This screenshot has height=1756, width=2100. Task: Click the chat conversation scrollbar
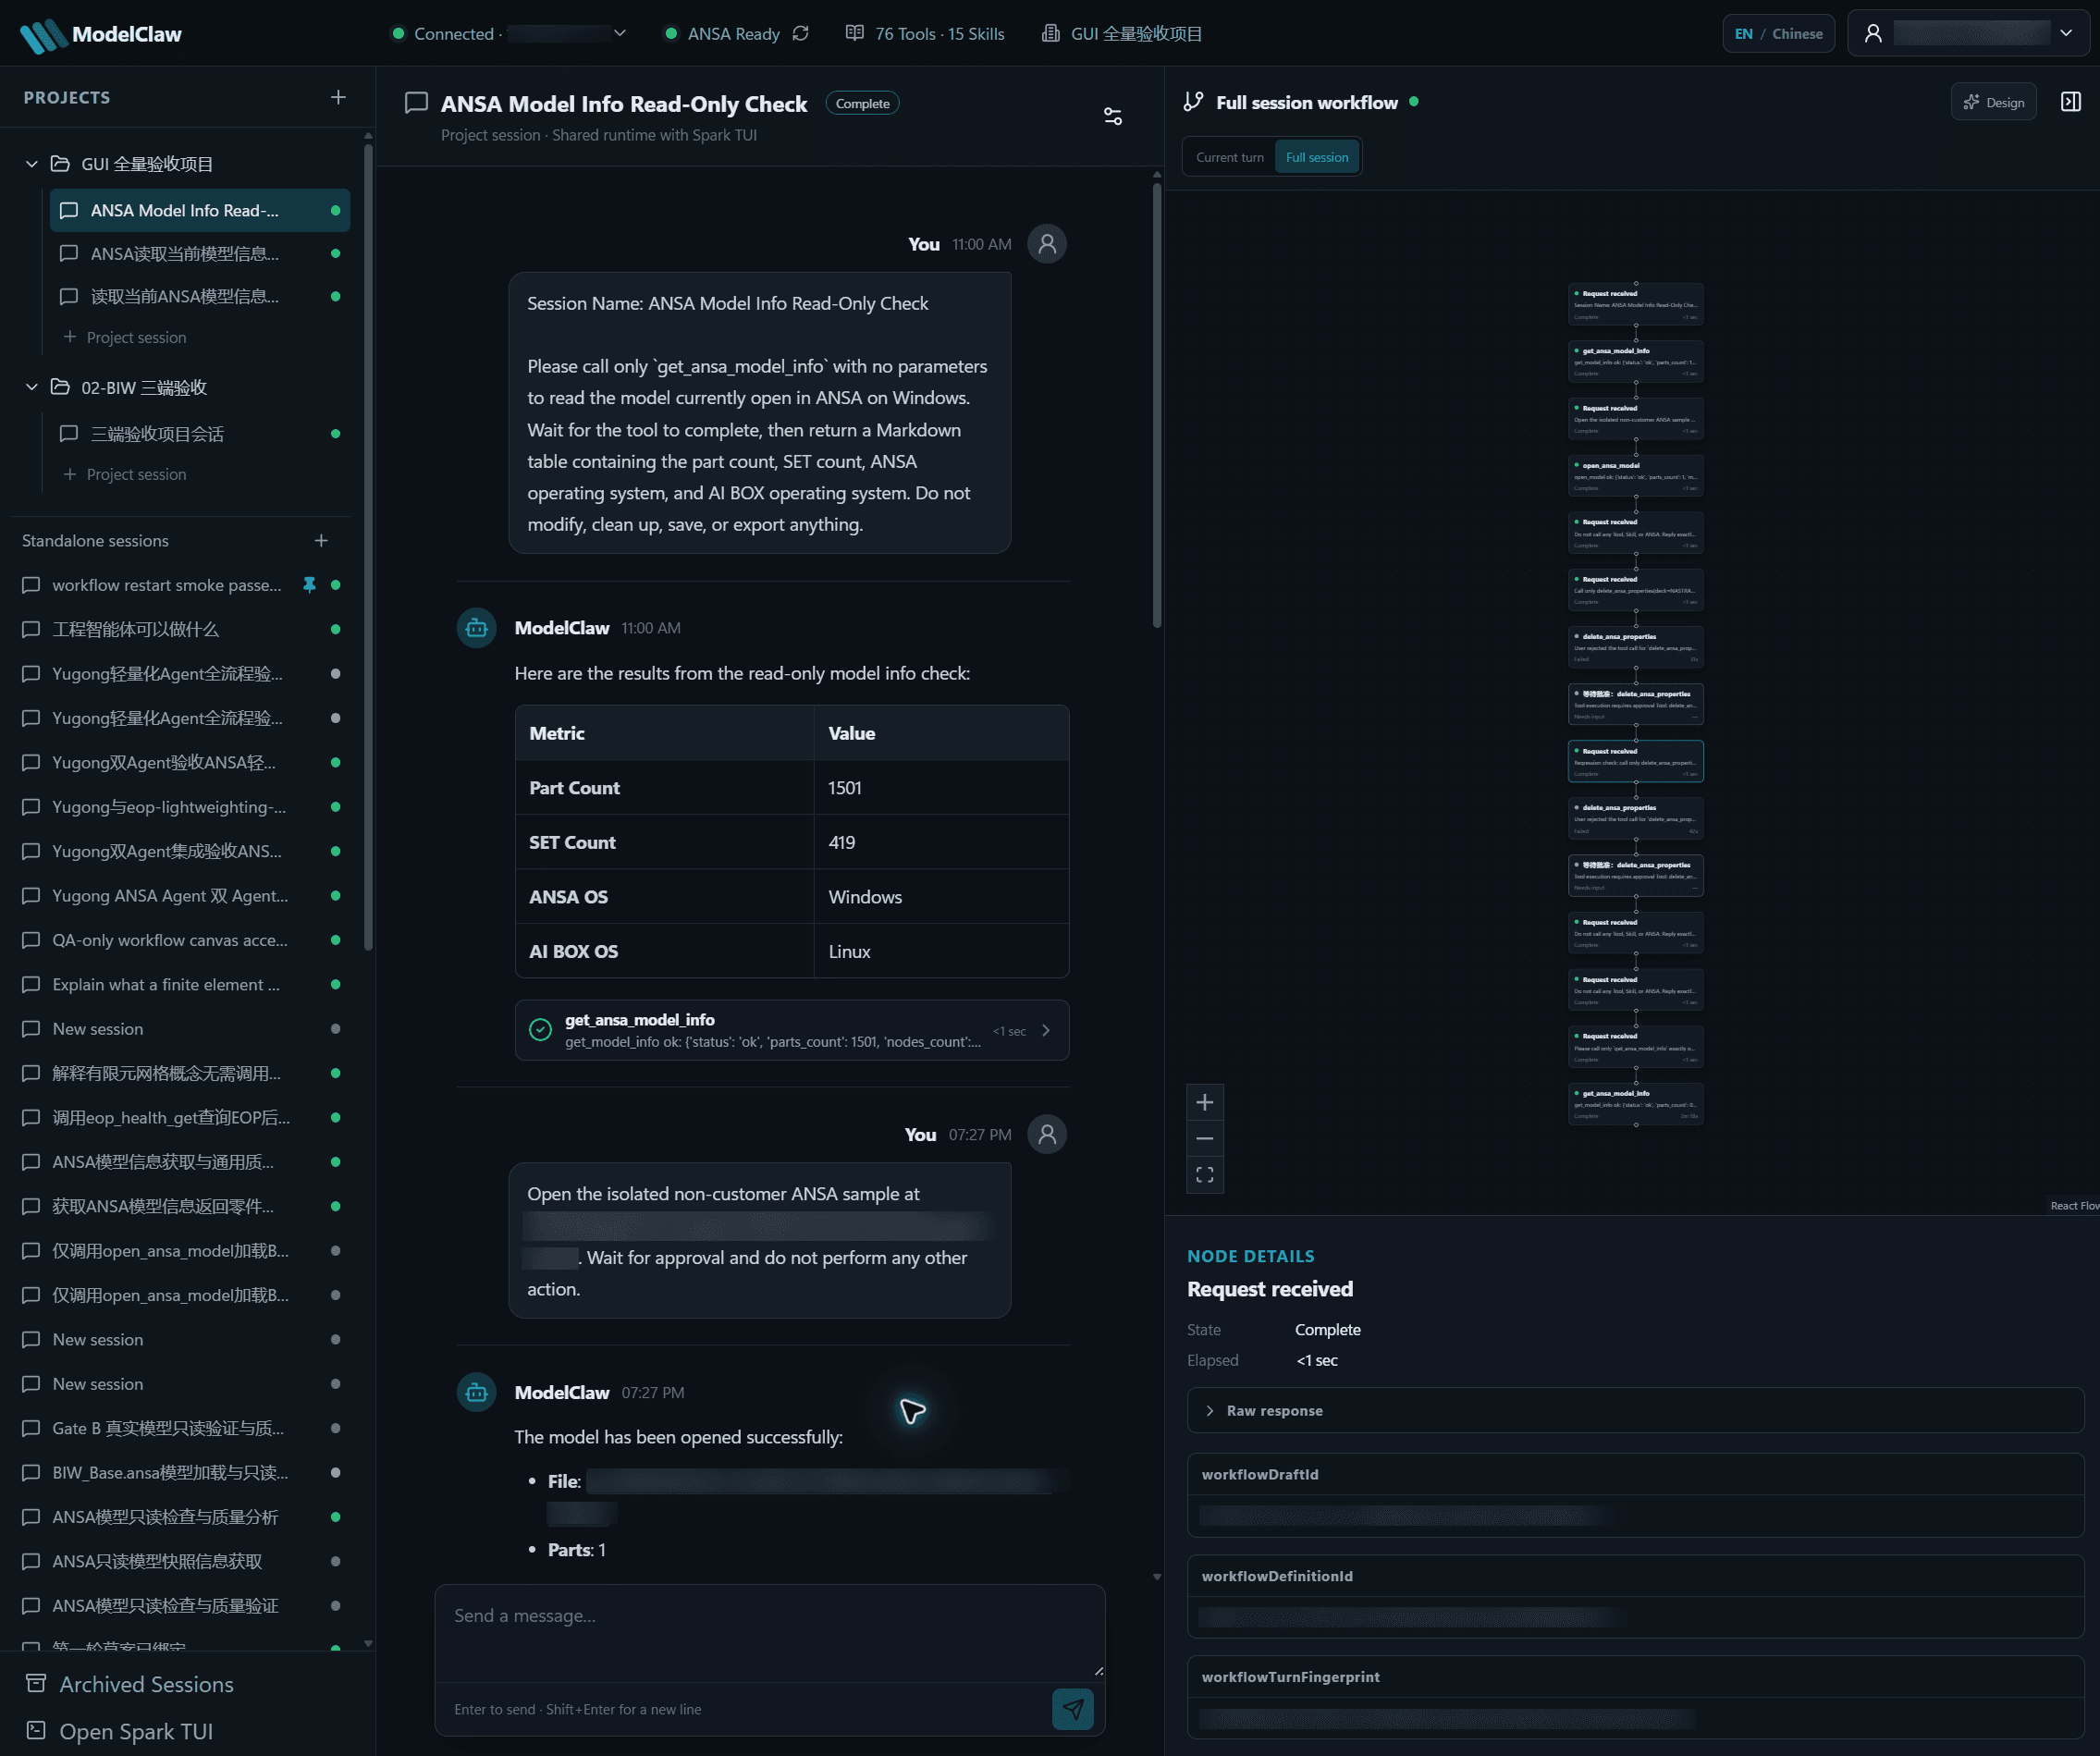tap(1157, 404)
